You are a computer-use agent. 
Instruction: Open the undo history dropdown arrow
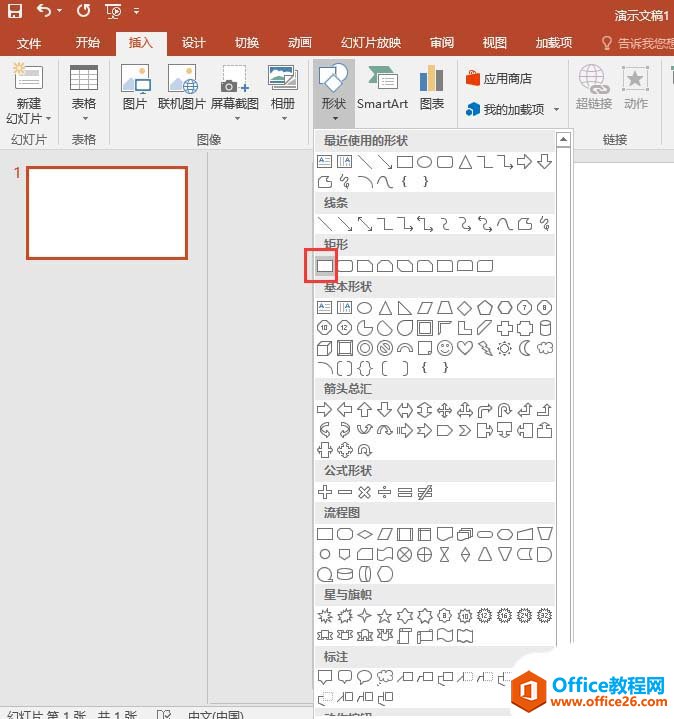pos(60,11)
